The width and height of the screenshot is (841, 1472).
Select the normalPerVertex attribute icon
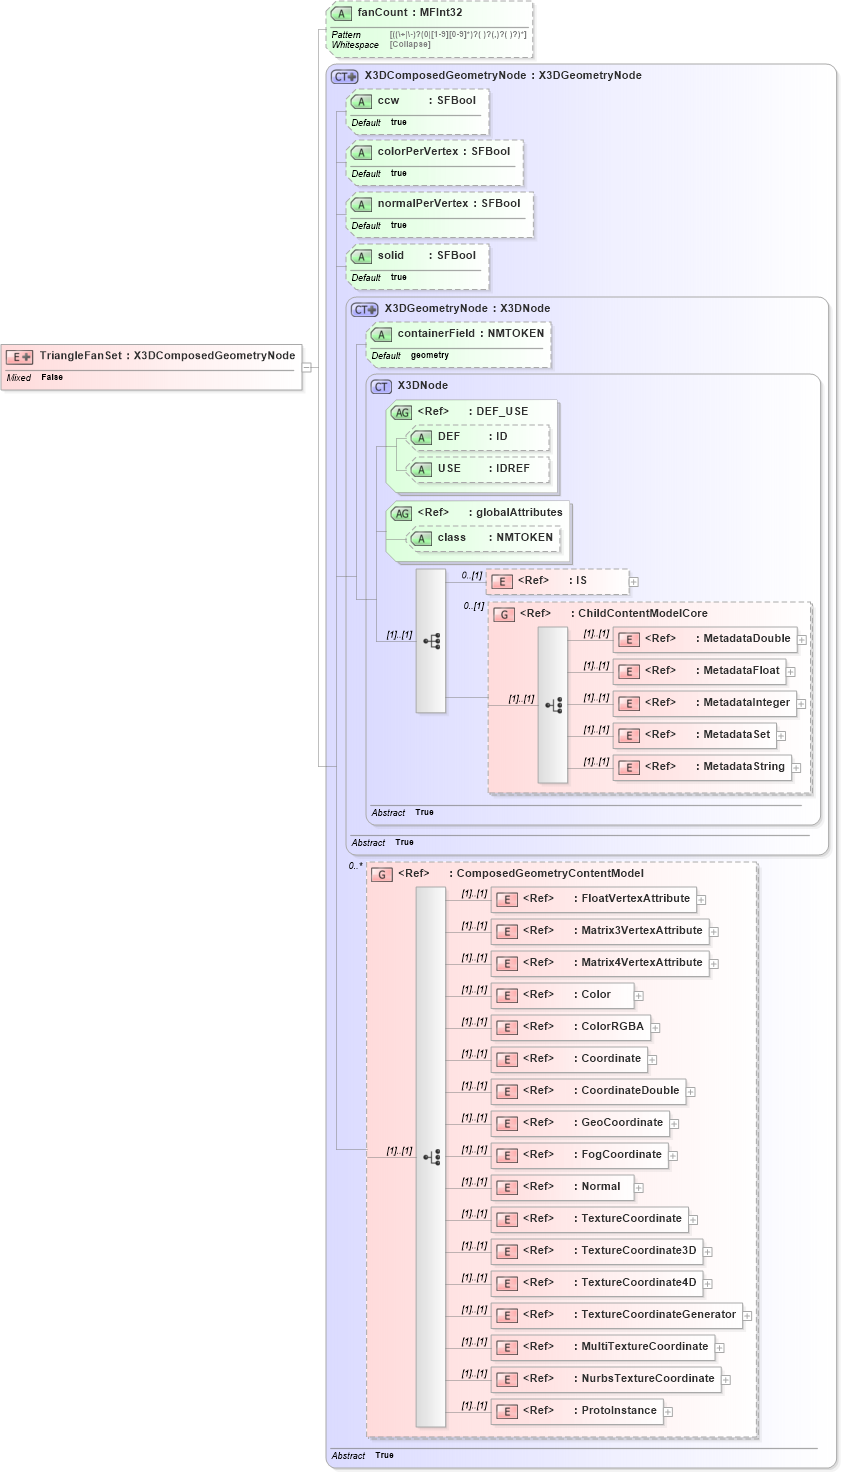[x=361, y=204]
